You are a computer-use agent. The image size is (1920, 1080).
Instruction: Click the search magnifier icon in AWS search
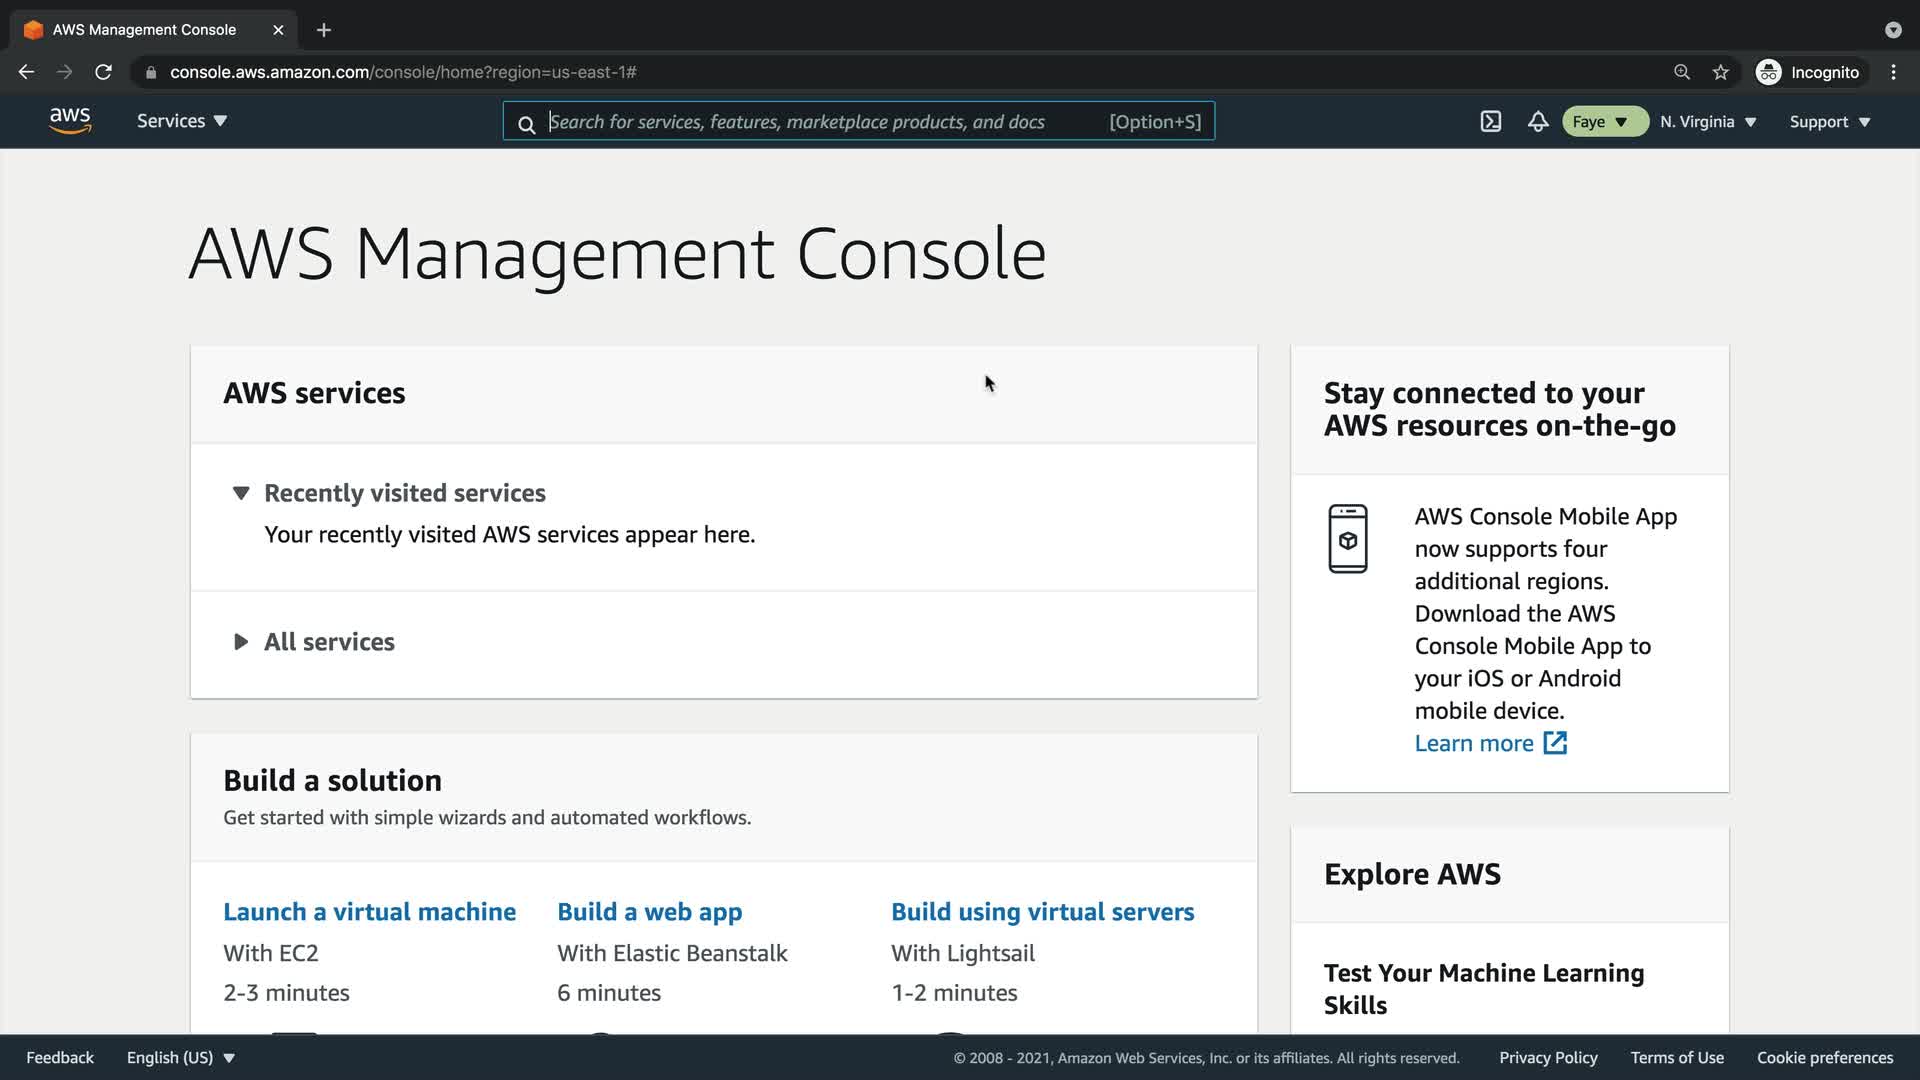pyautogui.click(x=526, y=124)
